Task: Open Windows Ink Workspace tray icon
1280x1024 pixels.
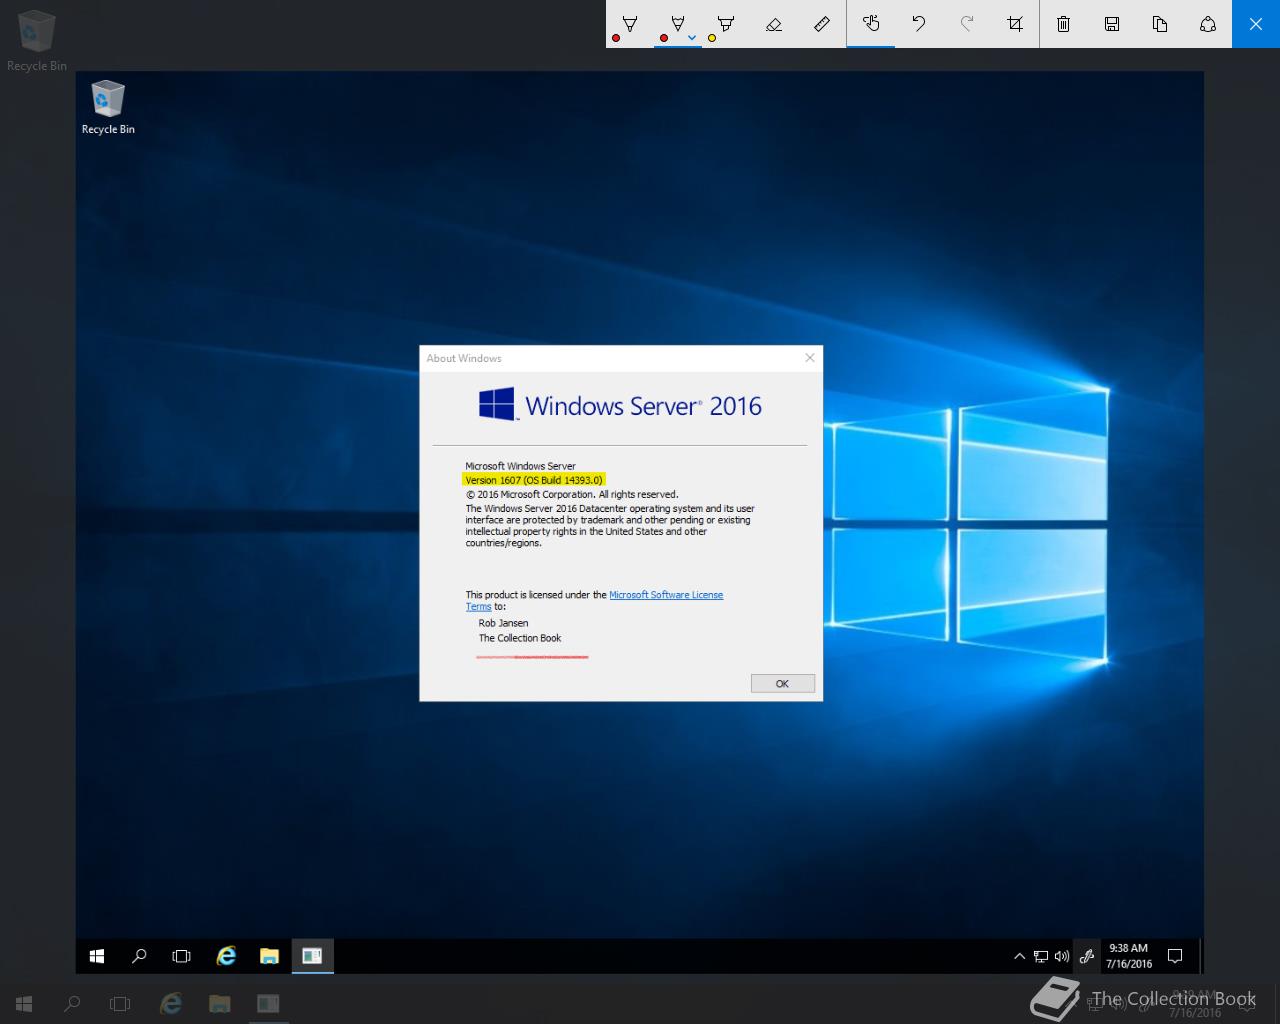Action: (x=1086, y=956)
